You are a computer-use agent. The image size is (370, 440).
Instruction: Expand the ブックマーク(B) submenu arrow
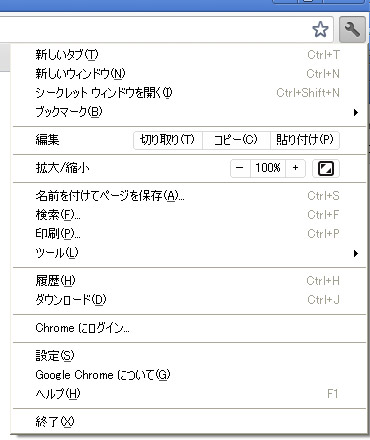click(356, 112)
